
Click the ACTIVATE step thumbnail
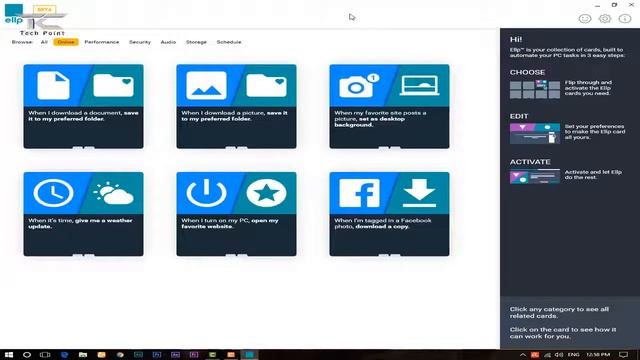coord(535,177)
